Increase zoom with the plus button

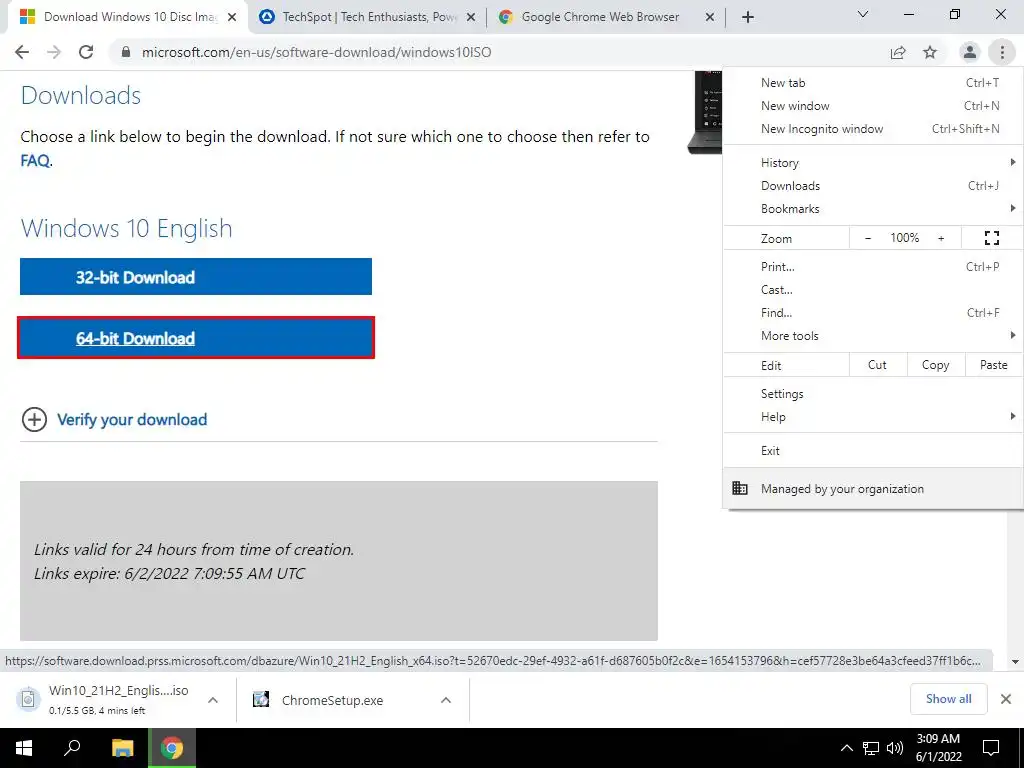(941, 238)
